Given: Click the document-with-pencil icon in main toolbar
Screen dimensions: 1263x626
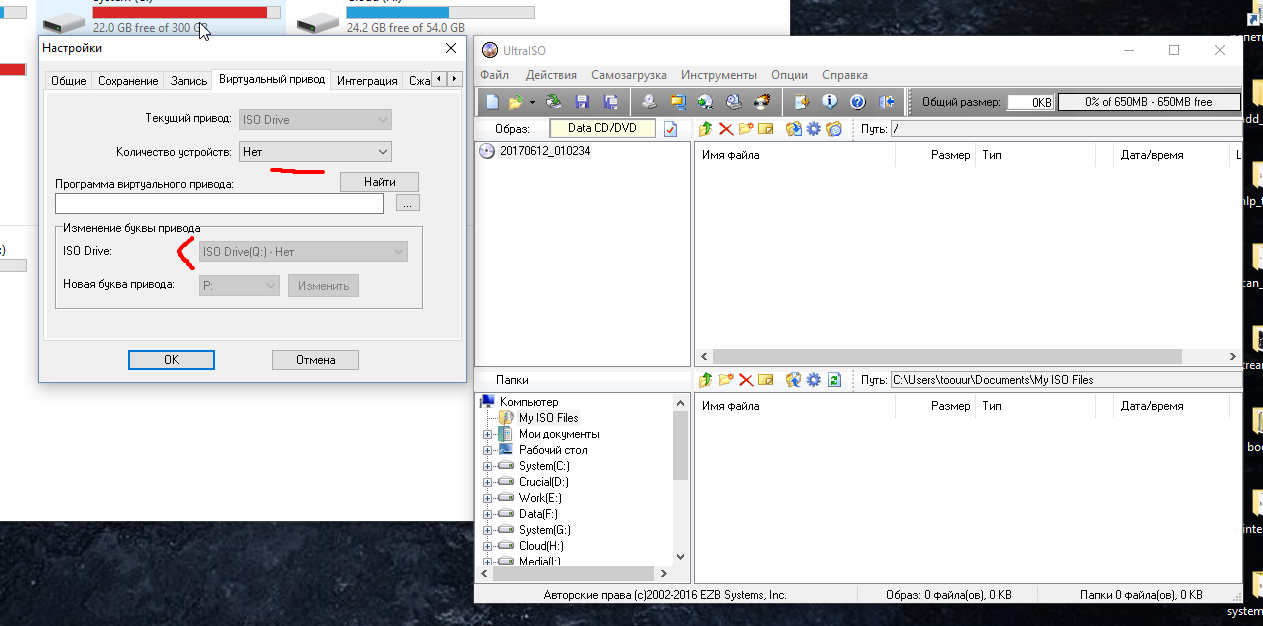Looking at the screenshot, I should point(801,102).
